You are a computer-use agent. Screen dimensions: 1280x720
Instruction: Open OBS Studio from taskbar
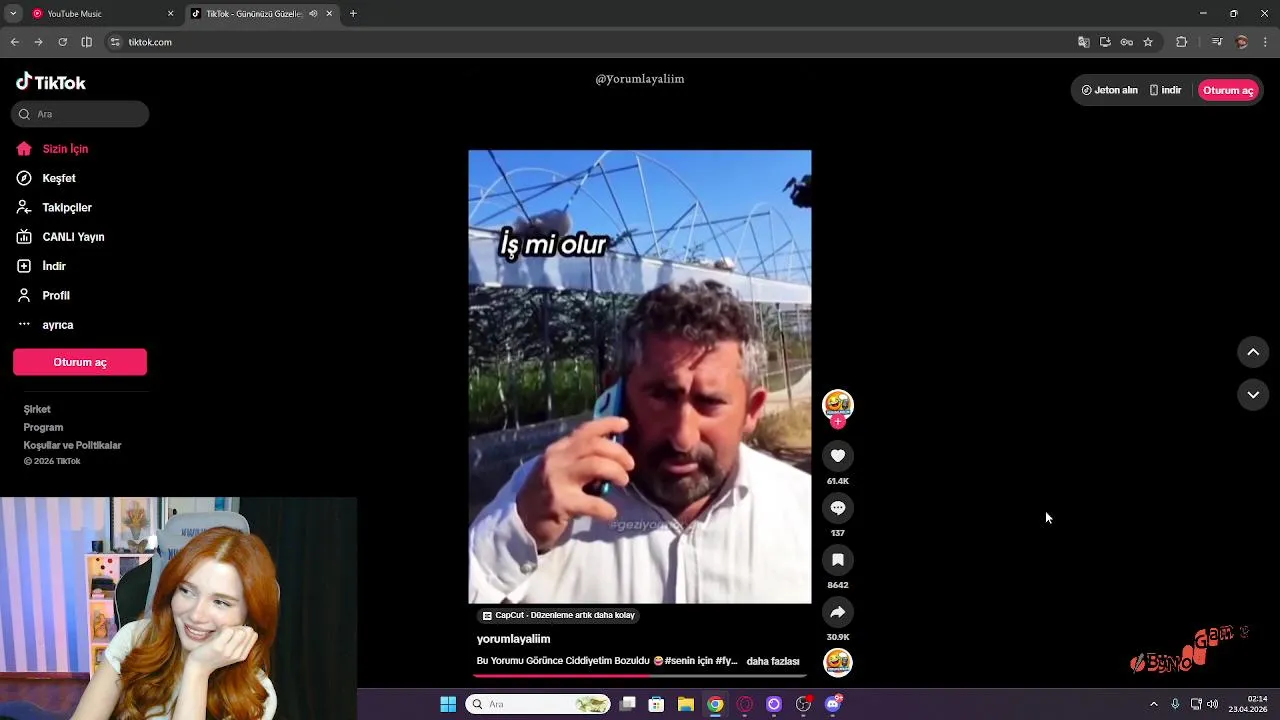(x=803, y=704)
